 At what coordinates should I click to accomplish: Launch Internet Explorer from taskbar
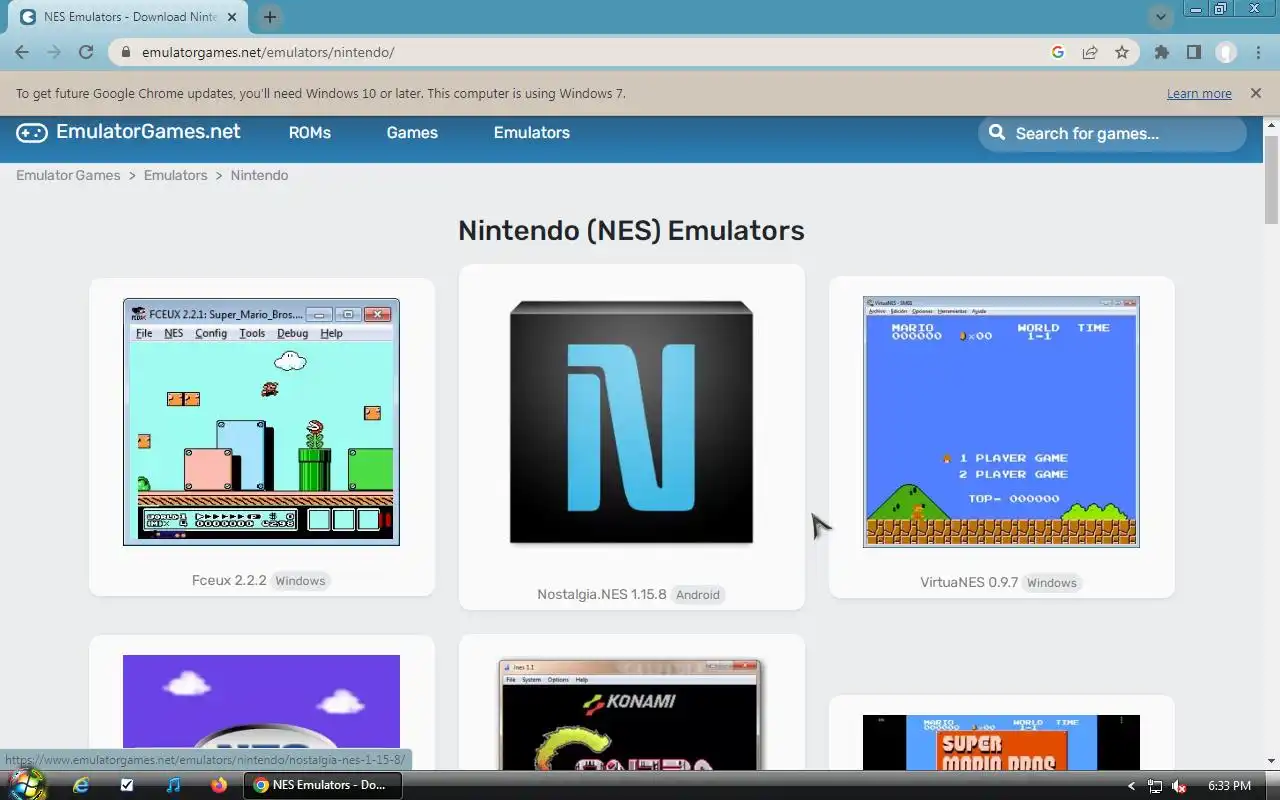(x=81, y=785)
